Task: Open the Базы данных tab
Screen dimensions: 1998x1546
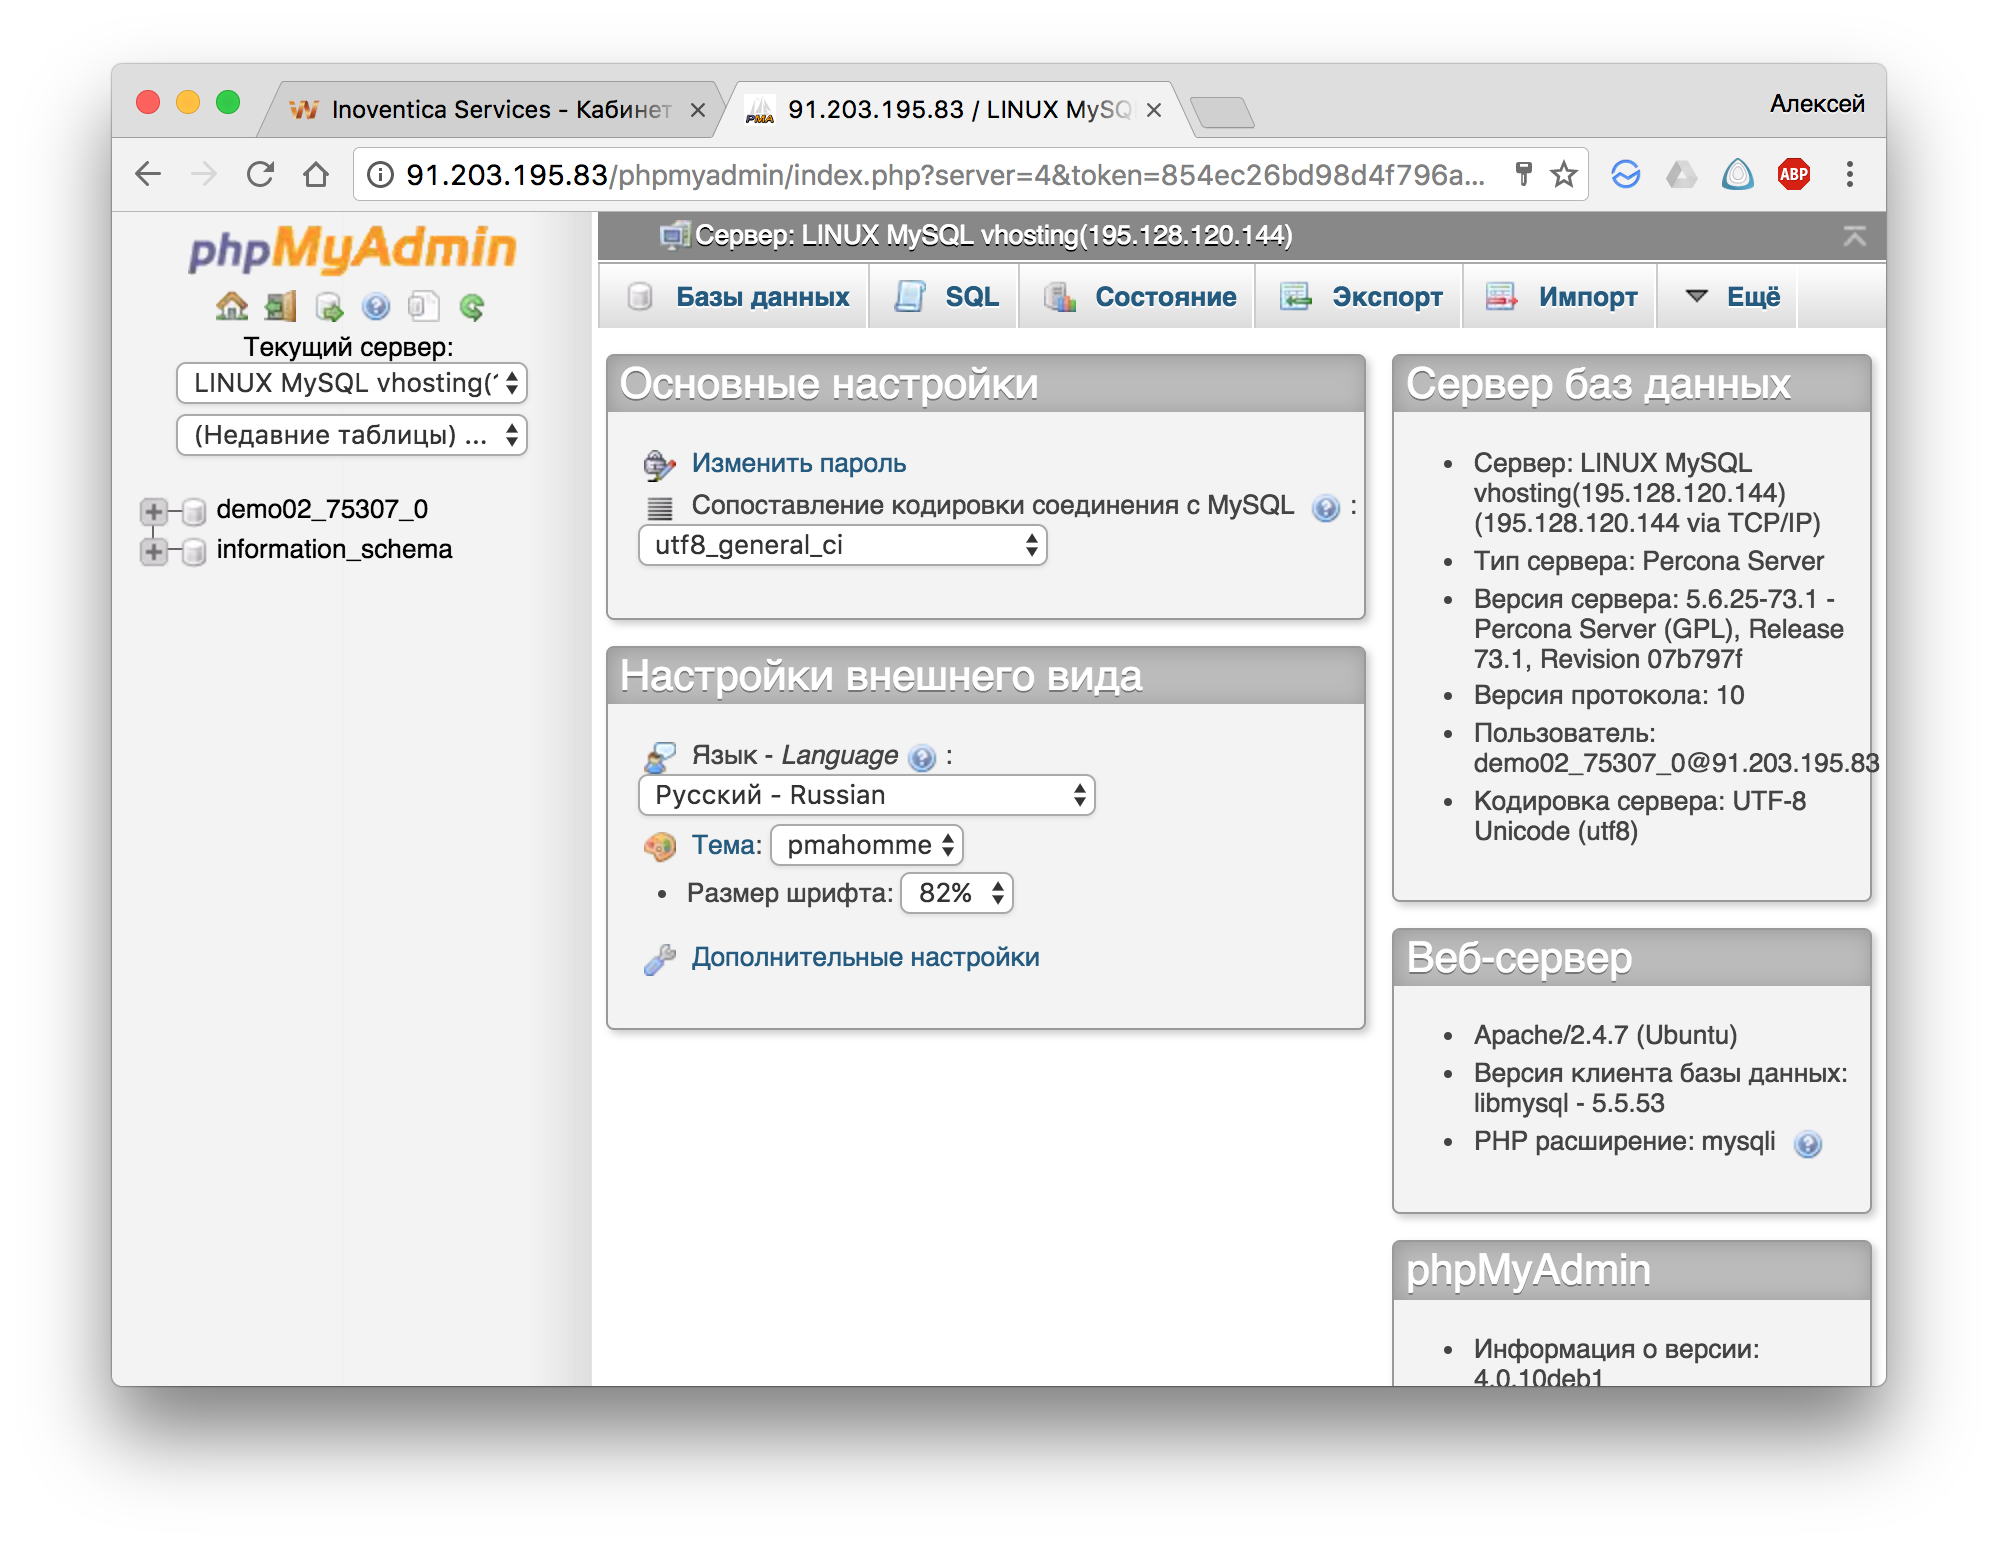Action: [738, 297]
